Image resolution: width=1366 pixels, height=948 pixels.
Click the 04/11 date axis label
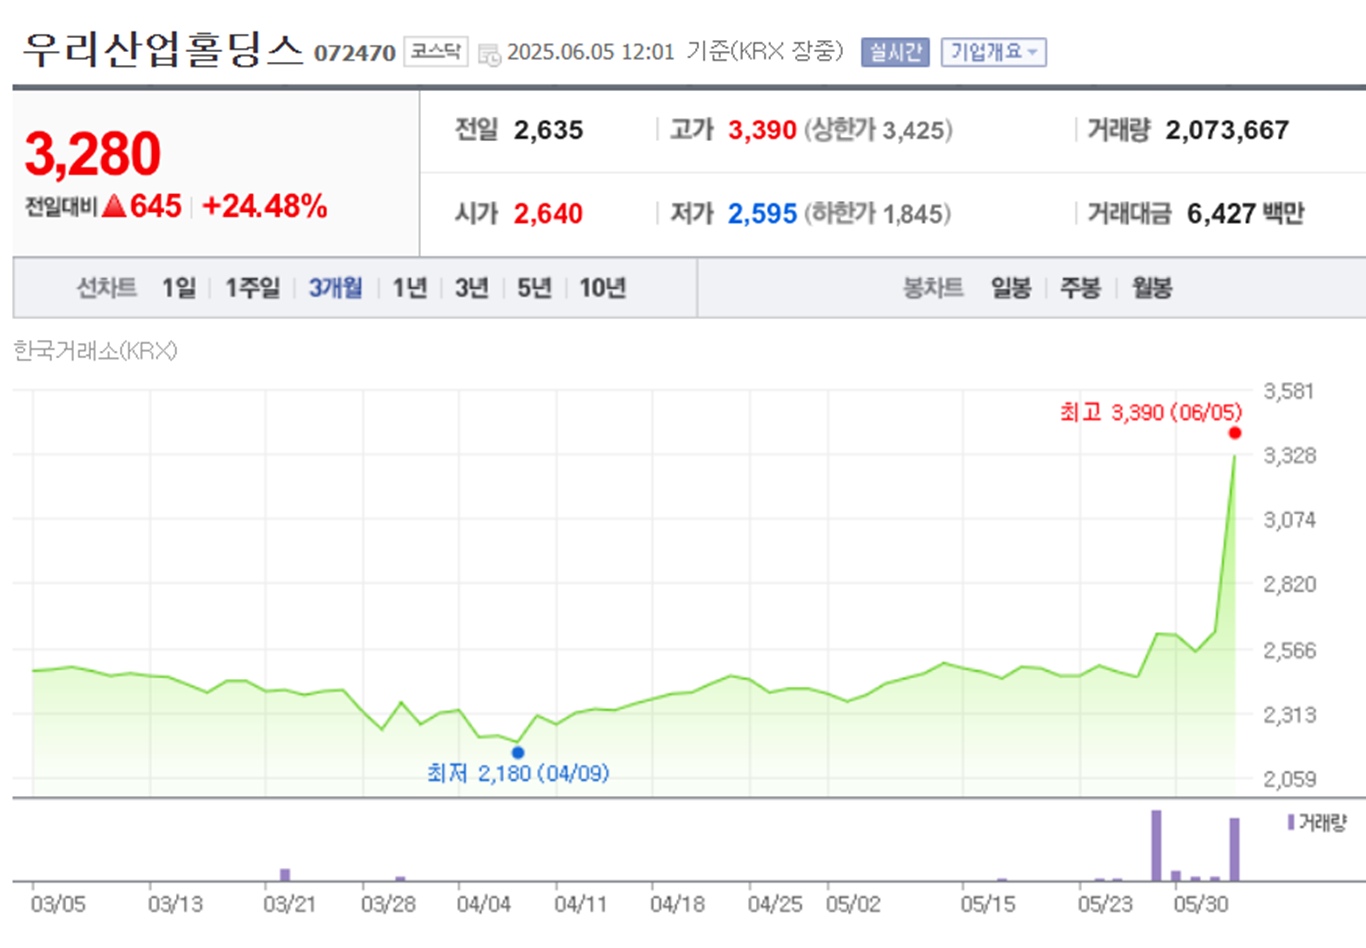click(x=581, y=905)
